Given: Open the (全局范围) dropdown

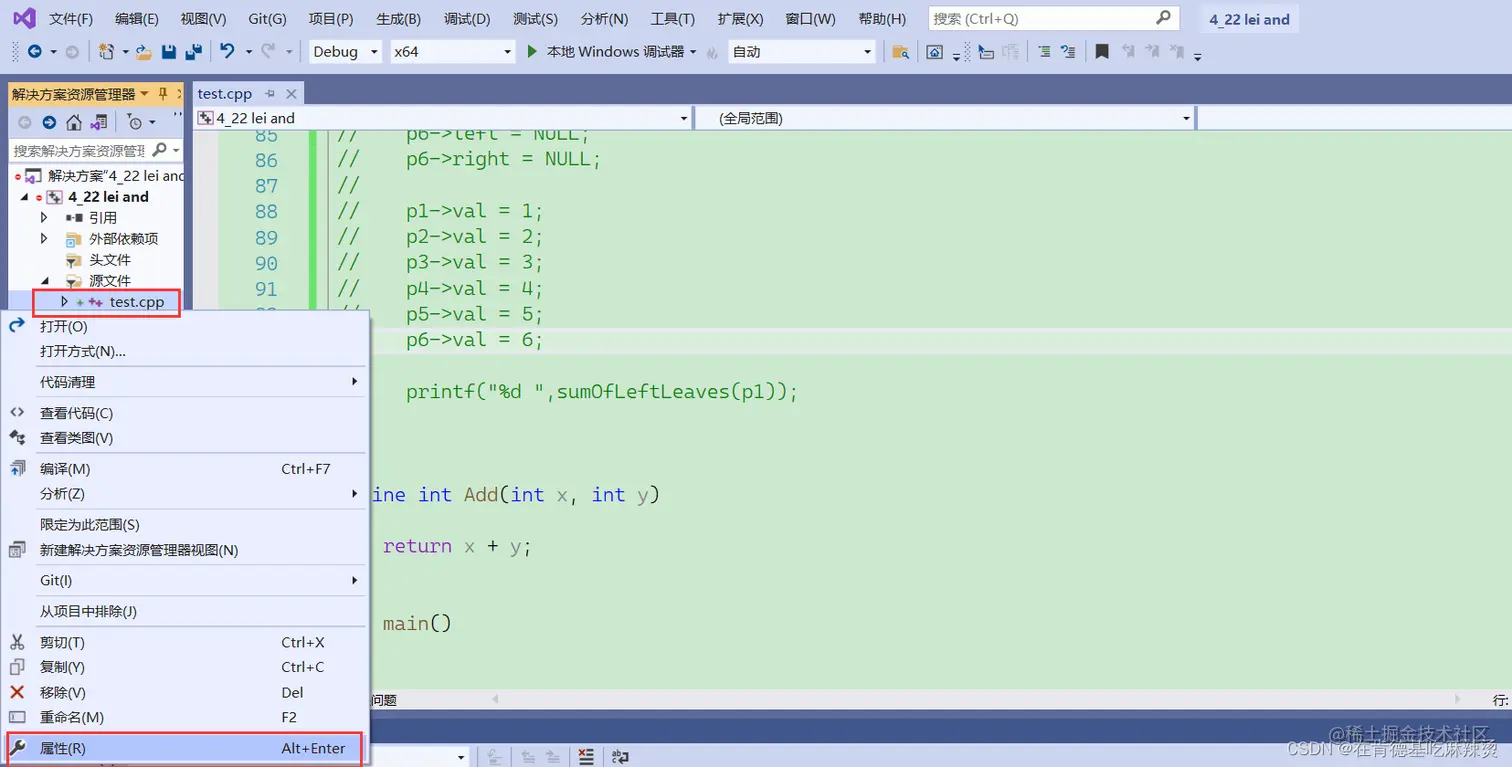Looking at the screenshot, I should click(x=945, y=118).
